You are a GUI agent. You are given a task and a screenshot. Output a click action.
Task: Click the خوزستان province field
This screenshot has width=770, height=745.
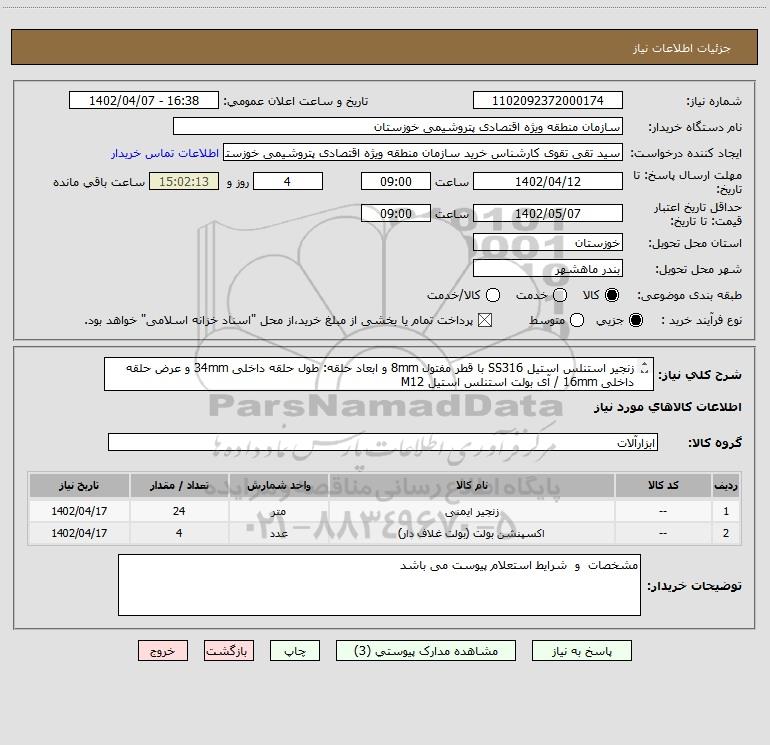(x=548, y=243)
